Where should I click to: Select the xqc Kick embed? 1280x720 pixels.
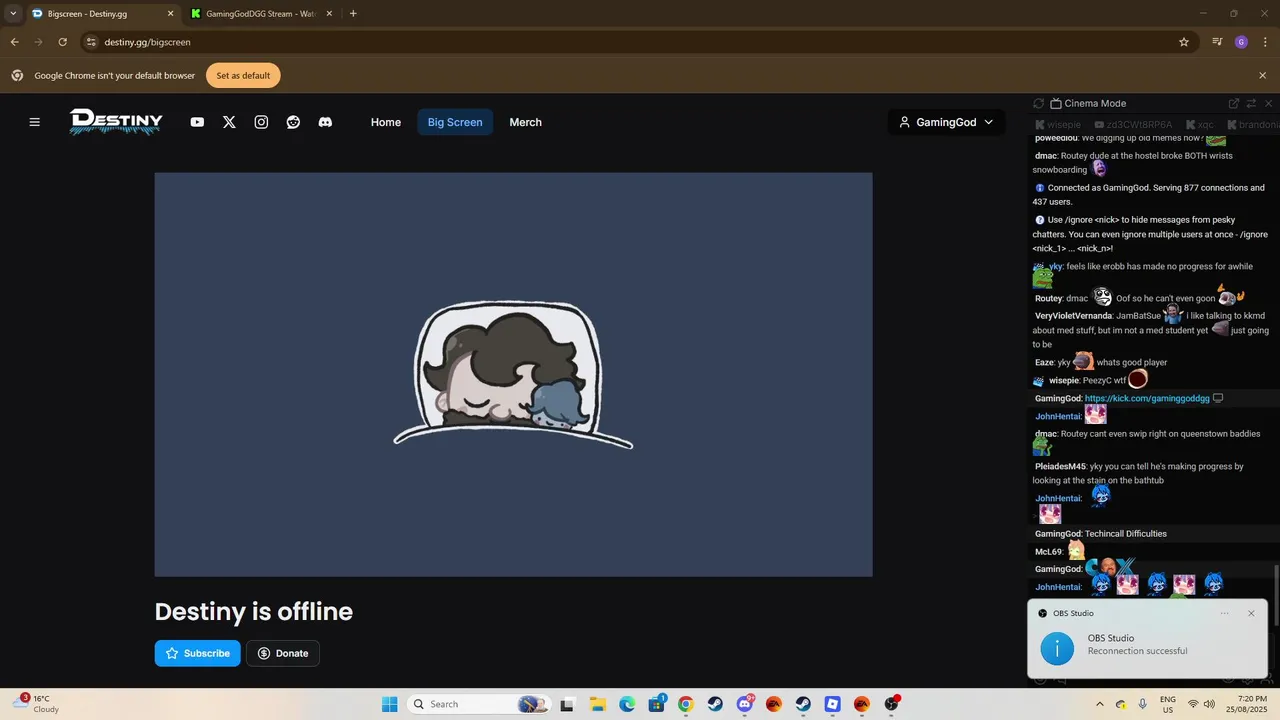[1199, 125]
